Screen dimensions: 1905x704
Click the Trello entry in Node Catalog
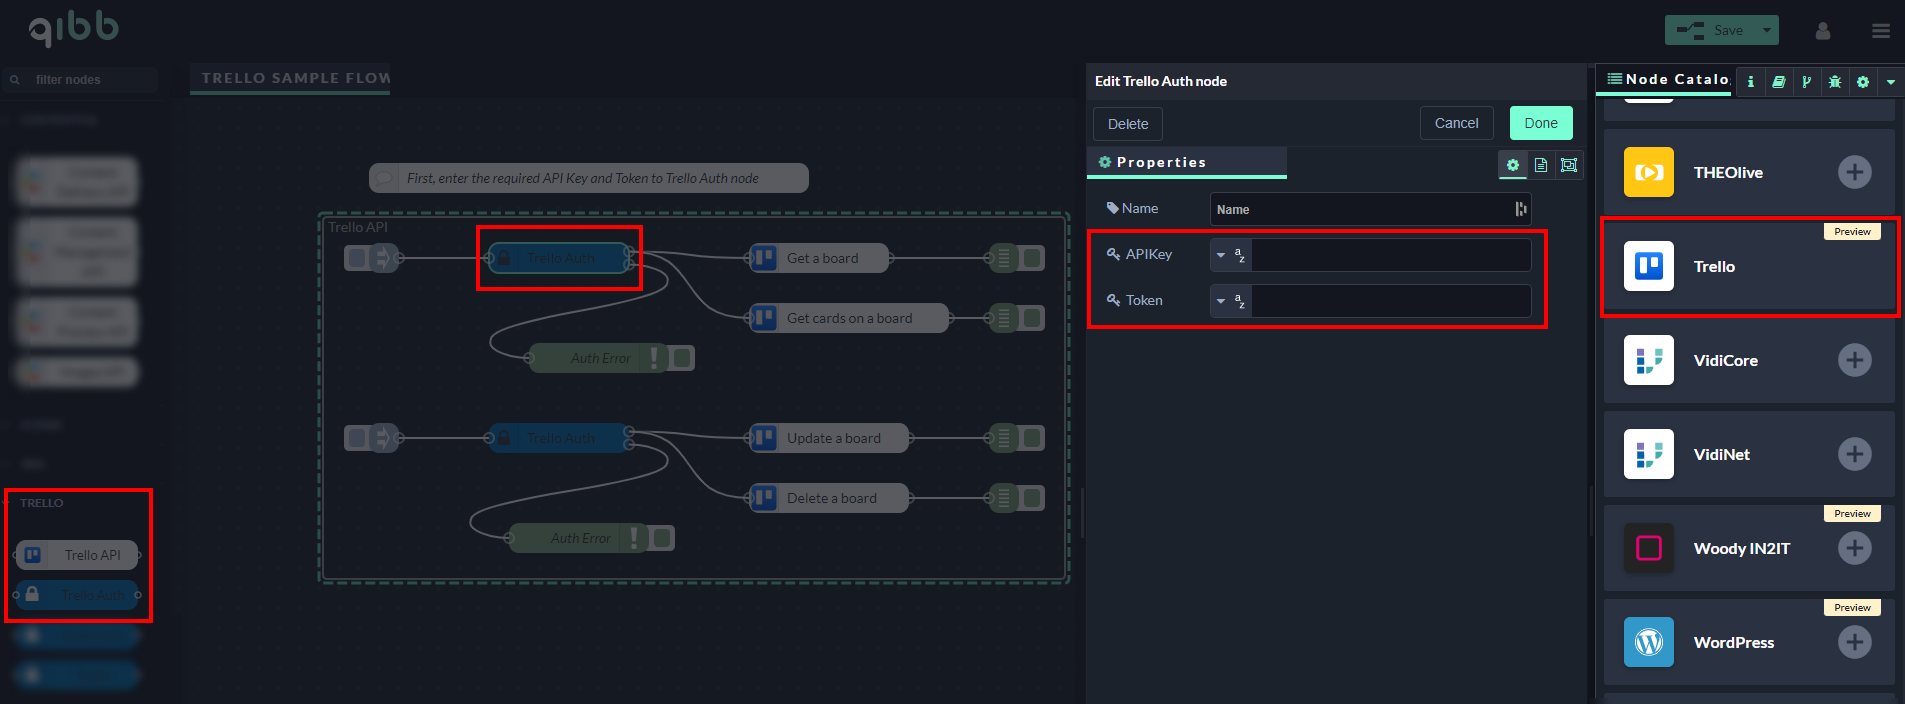[x=1749, y=266]
